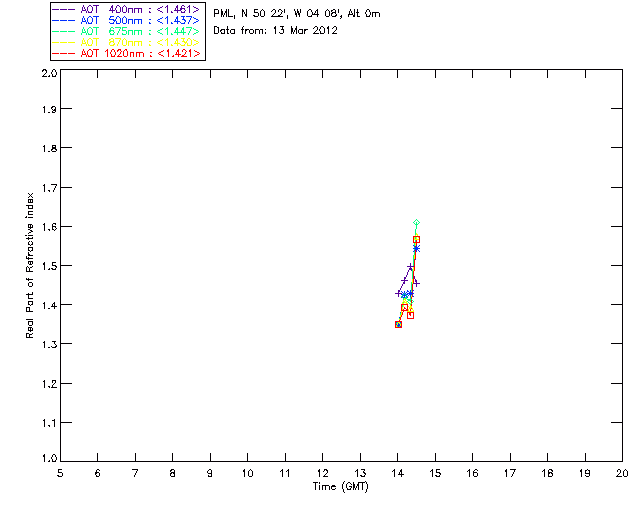
Task: Click the AOT 1020nm red legend entry
Action: pyautogui.click(x=126, y=53)
